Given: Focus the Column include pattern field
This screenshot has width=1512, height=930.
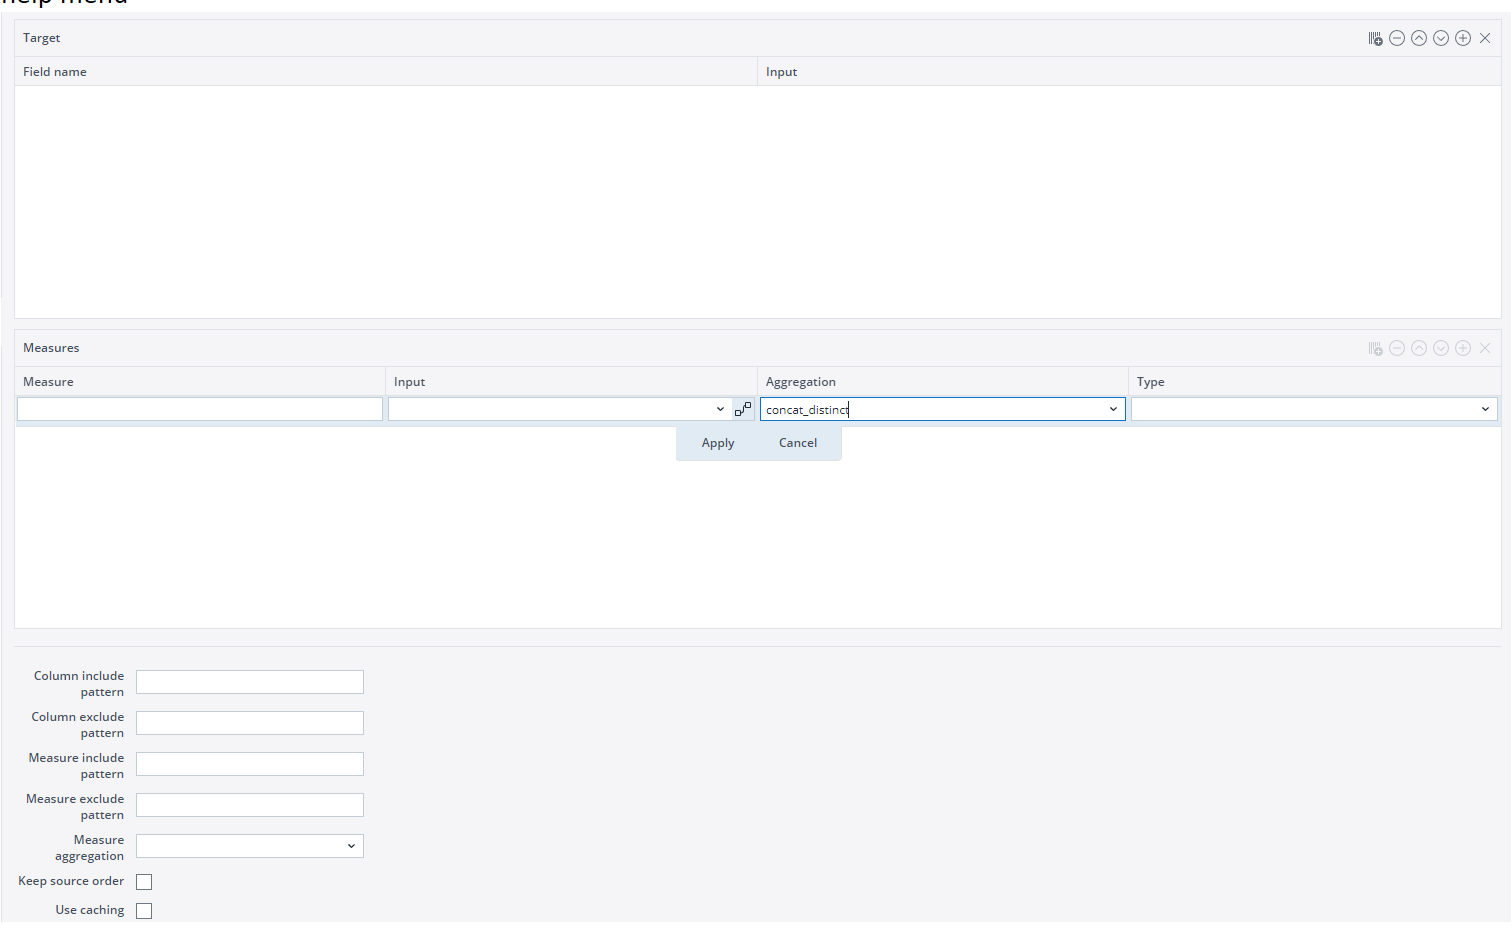Looking at the screenshot, I should coord(250,682).
